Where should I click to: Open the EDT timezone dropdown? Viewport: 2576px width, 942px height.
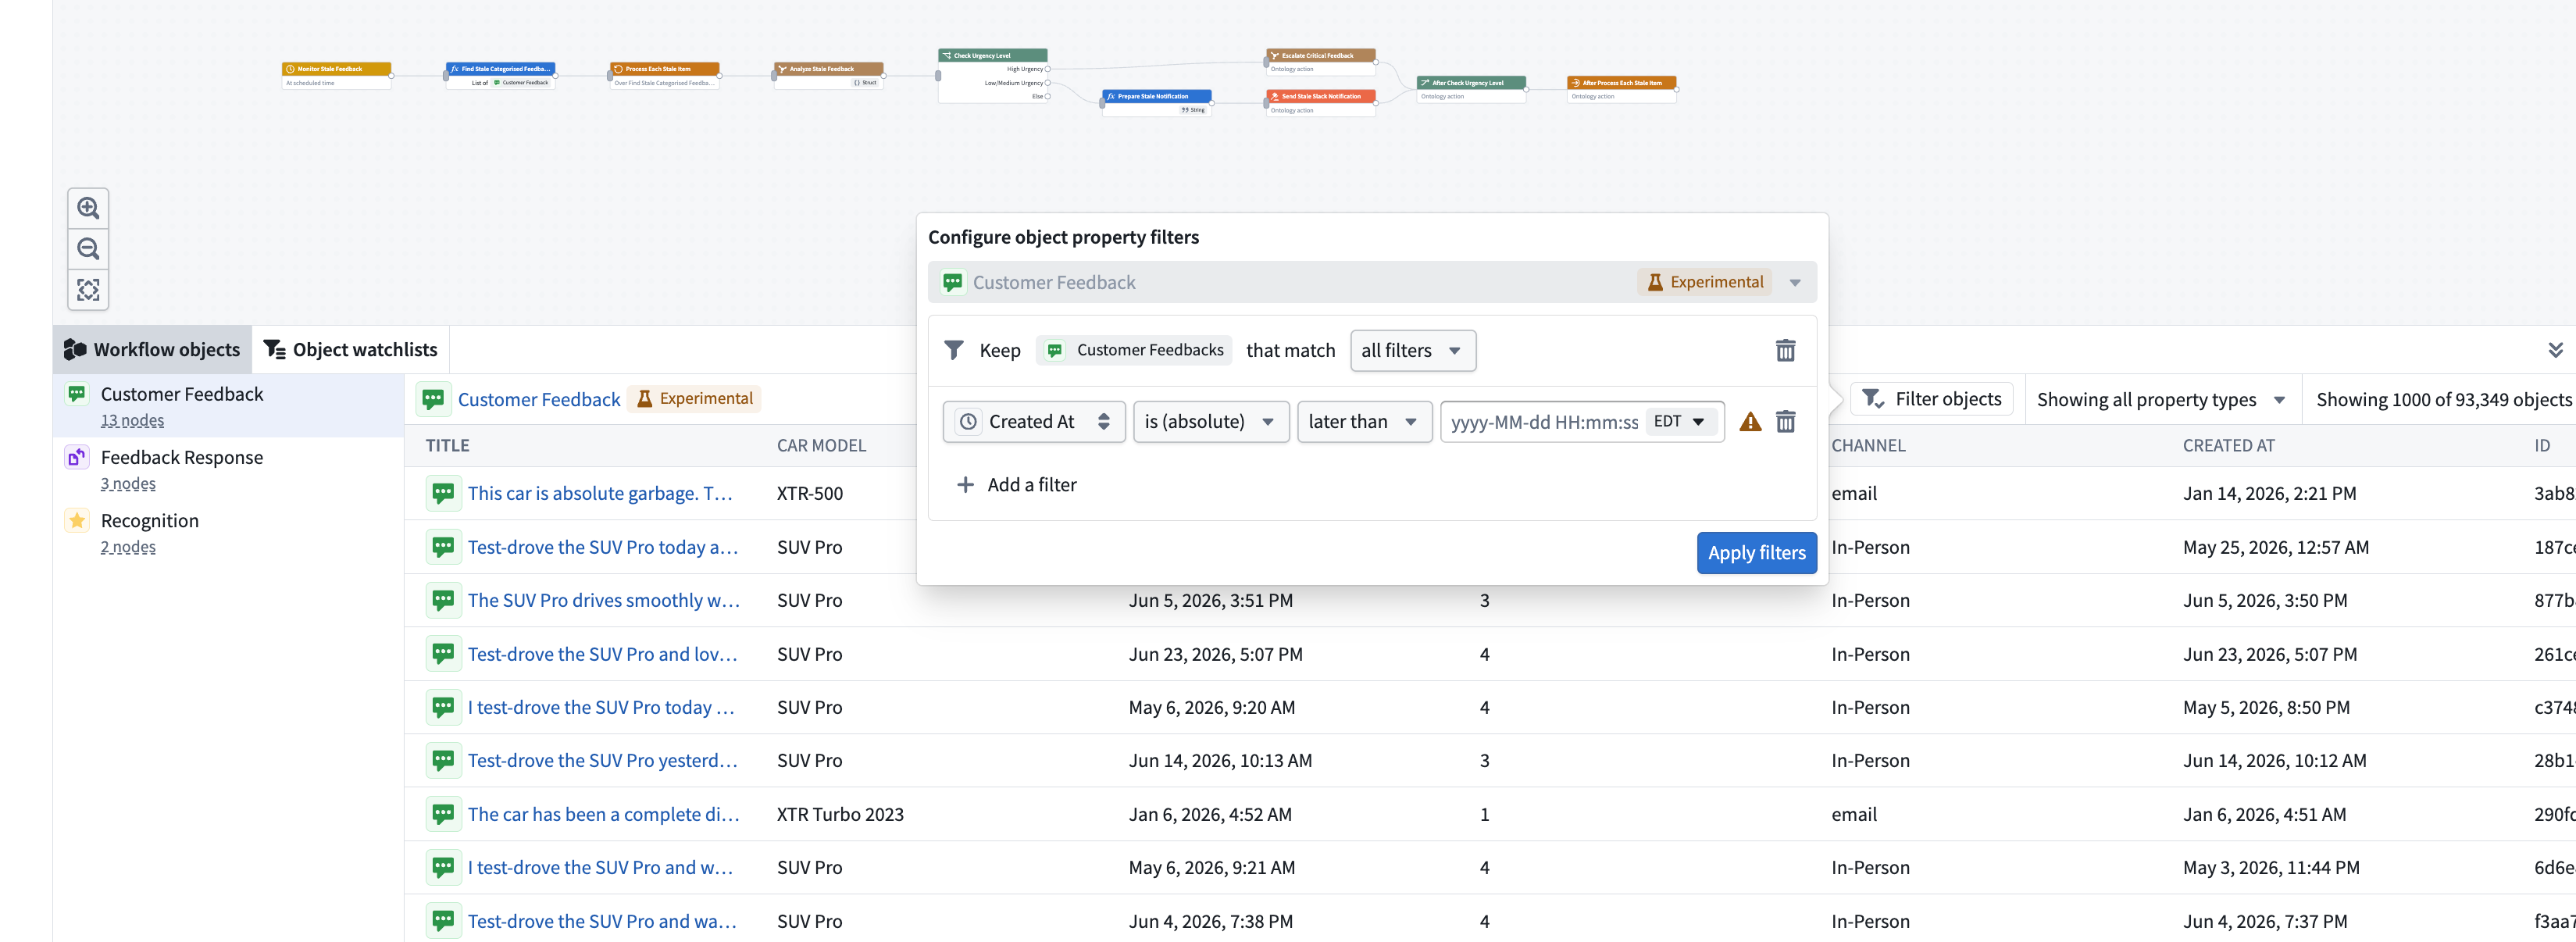click(1680, 421)
